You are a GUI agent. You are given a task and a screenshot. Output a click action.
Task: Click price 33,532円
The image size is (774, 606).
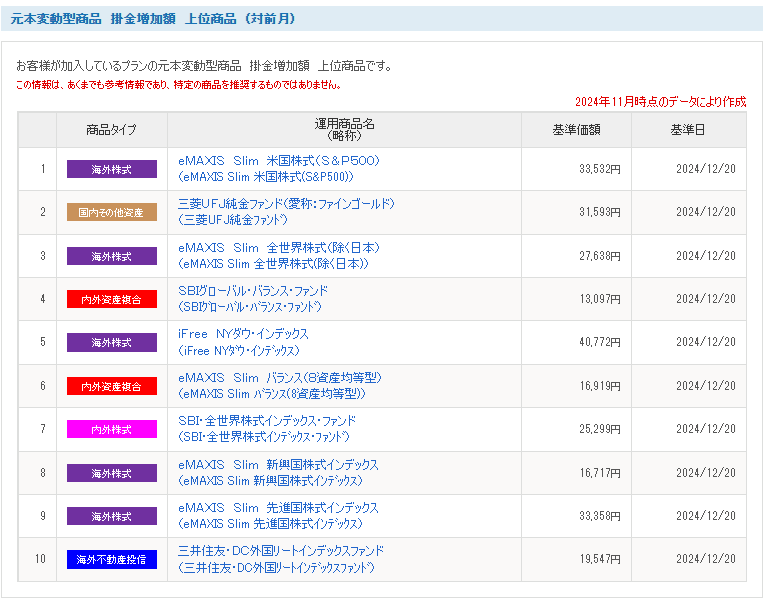600,169
